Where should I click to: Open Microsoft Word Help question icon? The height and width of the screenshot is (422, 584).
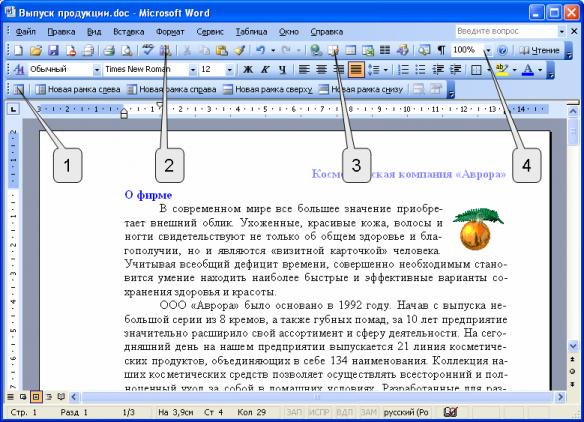click(x=502, y=50)
